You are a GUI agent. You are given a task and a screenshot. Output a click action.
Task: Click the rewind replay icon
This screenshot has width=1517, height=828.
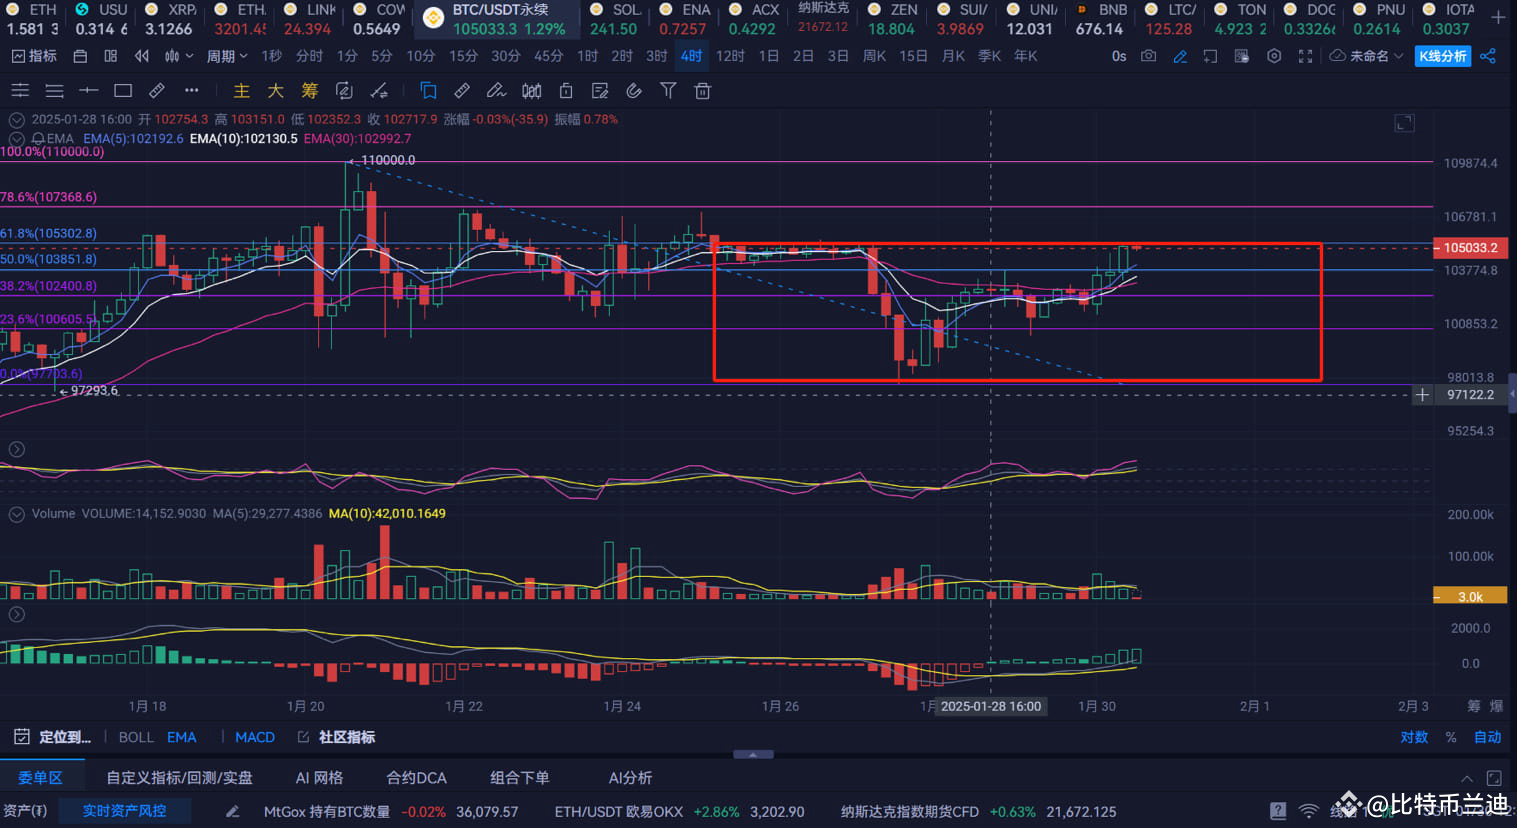141,56
